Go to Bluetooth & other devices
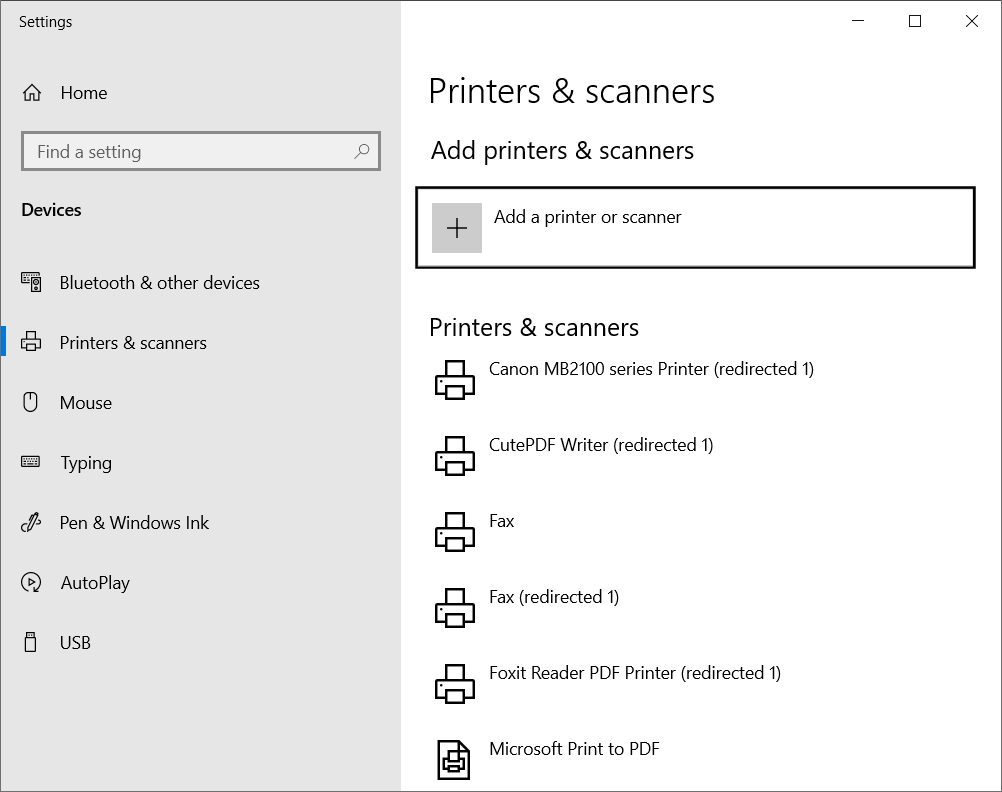This screenshot has width=1002, height=792. [x=160, y=283]
